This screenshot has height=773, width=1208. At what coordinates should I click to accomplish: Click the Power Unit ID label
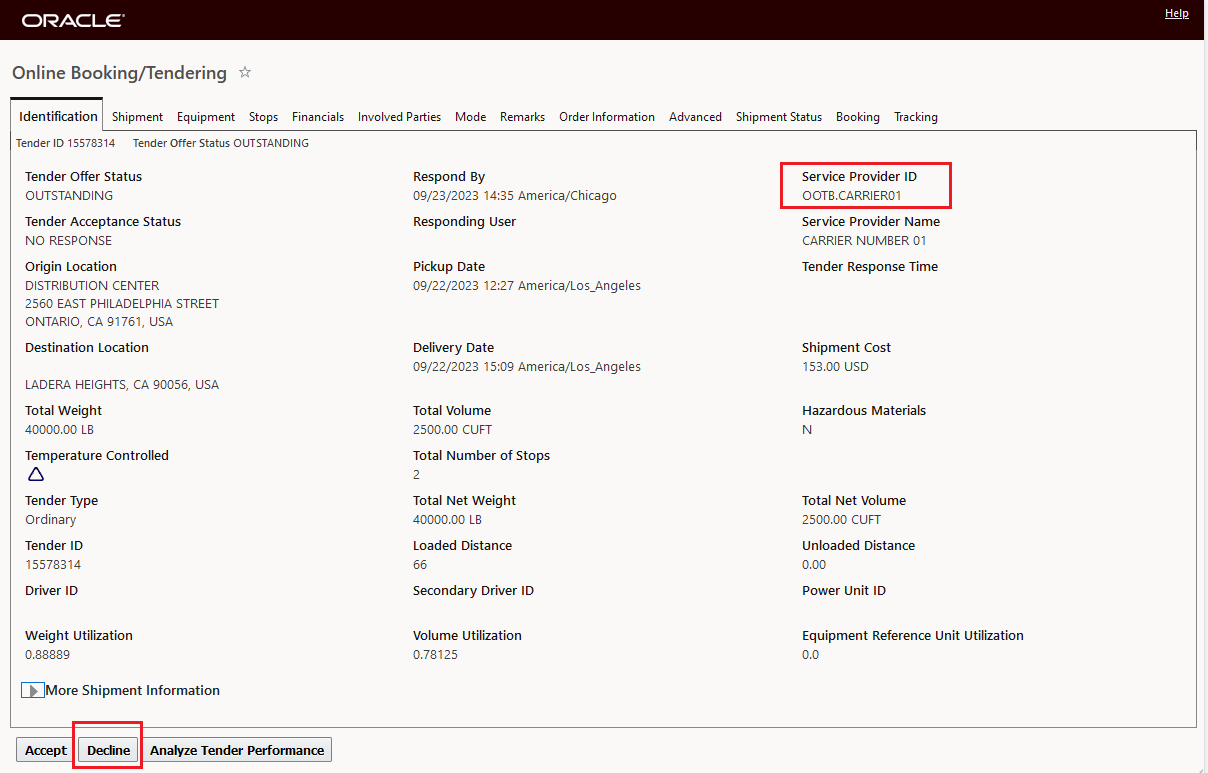[844, 591]
